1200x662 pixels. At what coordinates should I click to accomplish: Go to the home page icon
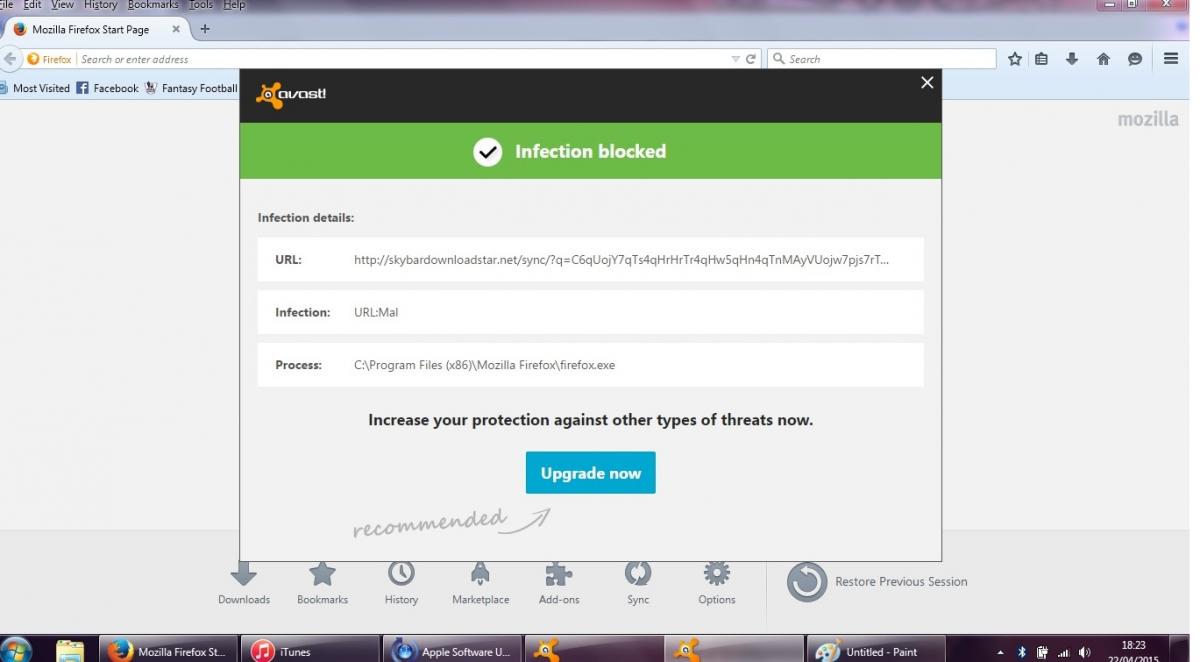[x=1104, y=59]
